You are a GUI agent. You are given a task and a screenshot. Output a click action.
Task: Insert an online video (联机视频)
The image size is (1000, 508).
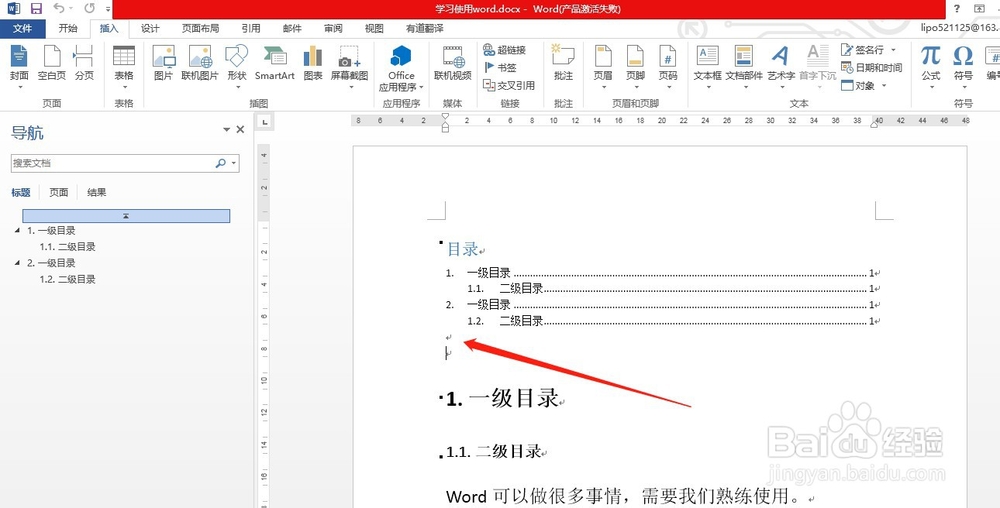[x=453, y=64]
